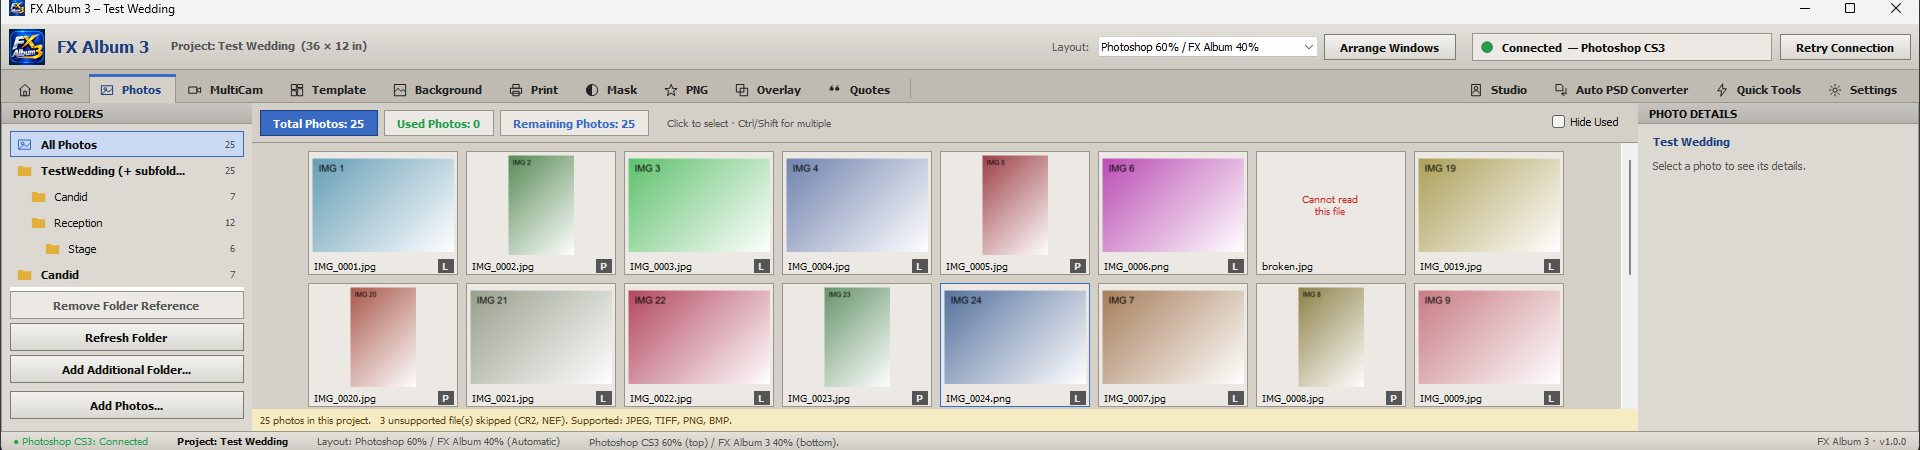Click the unsupported files skipped notice

coord(555,421)
